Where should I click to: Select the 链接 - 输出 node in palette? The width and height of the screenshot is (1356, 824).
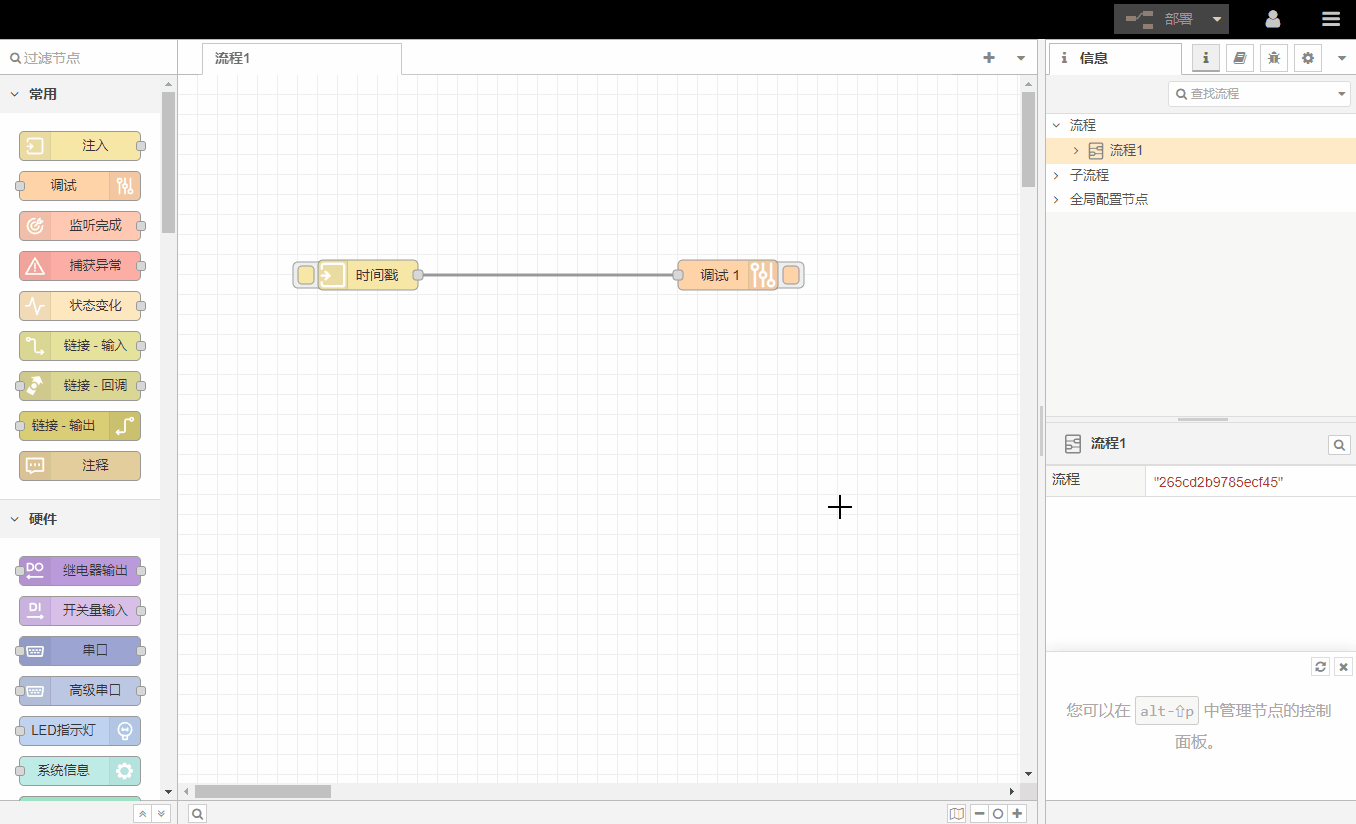tap(80, 426)
